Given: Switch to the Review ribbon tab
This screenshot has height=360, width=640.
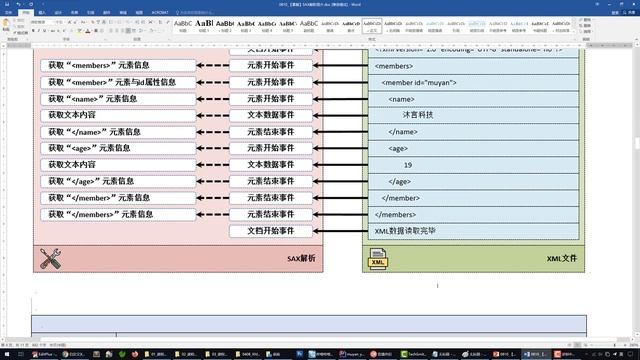Looking at the screenshot, I should (x=122, y=13).
